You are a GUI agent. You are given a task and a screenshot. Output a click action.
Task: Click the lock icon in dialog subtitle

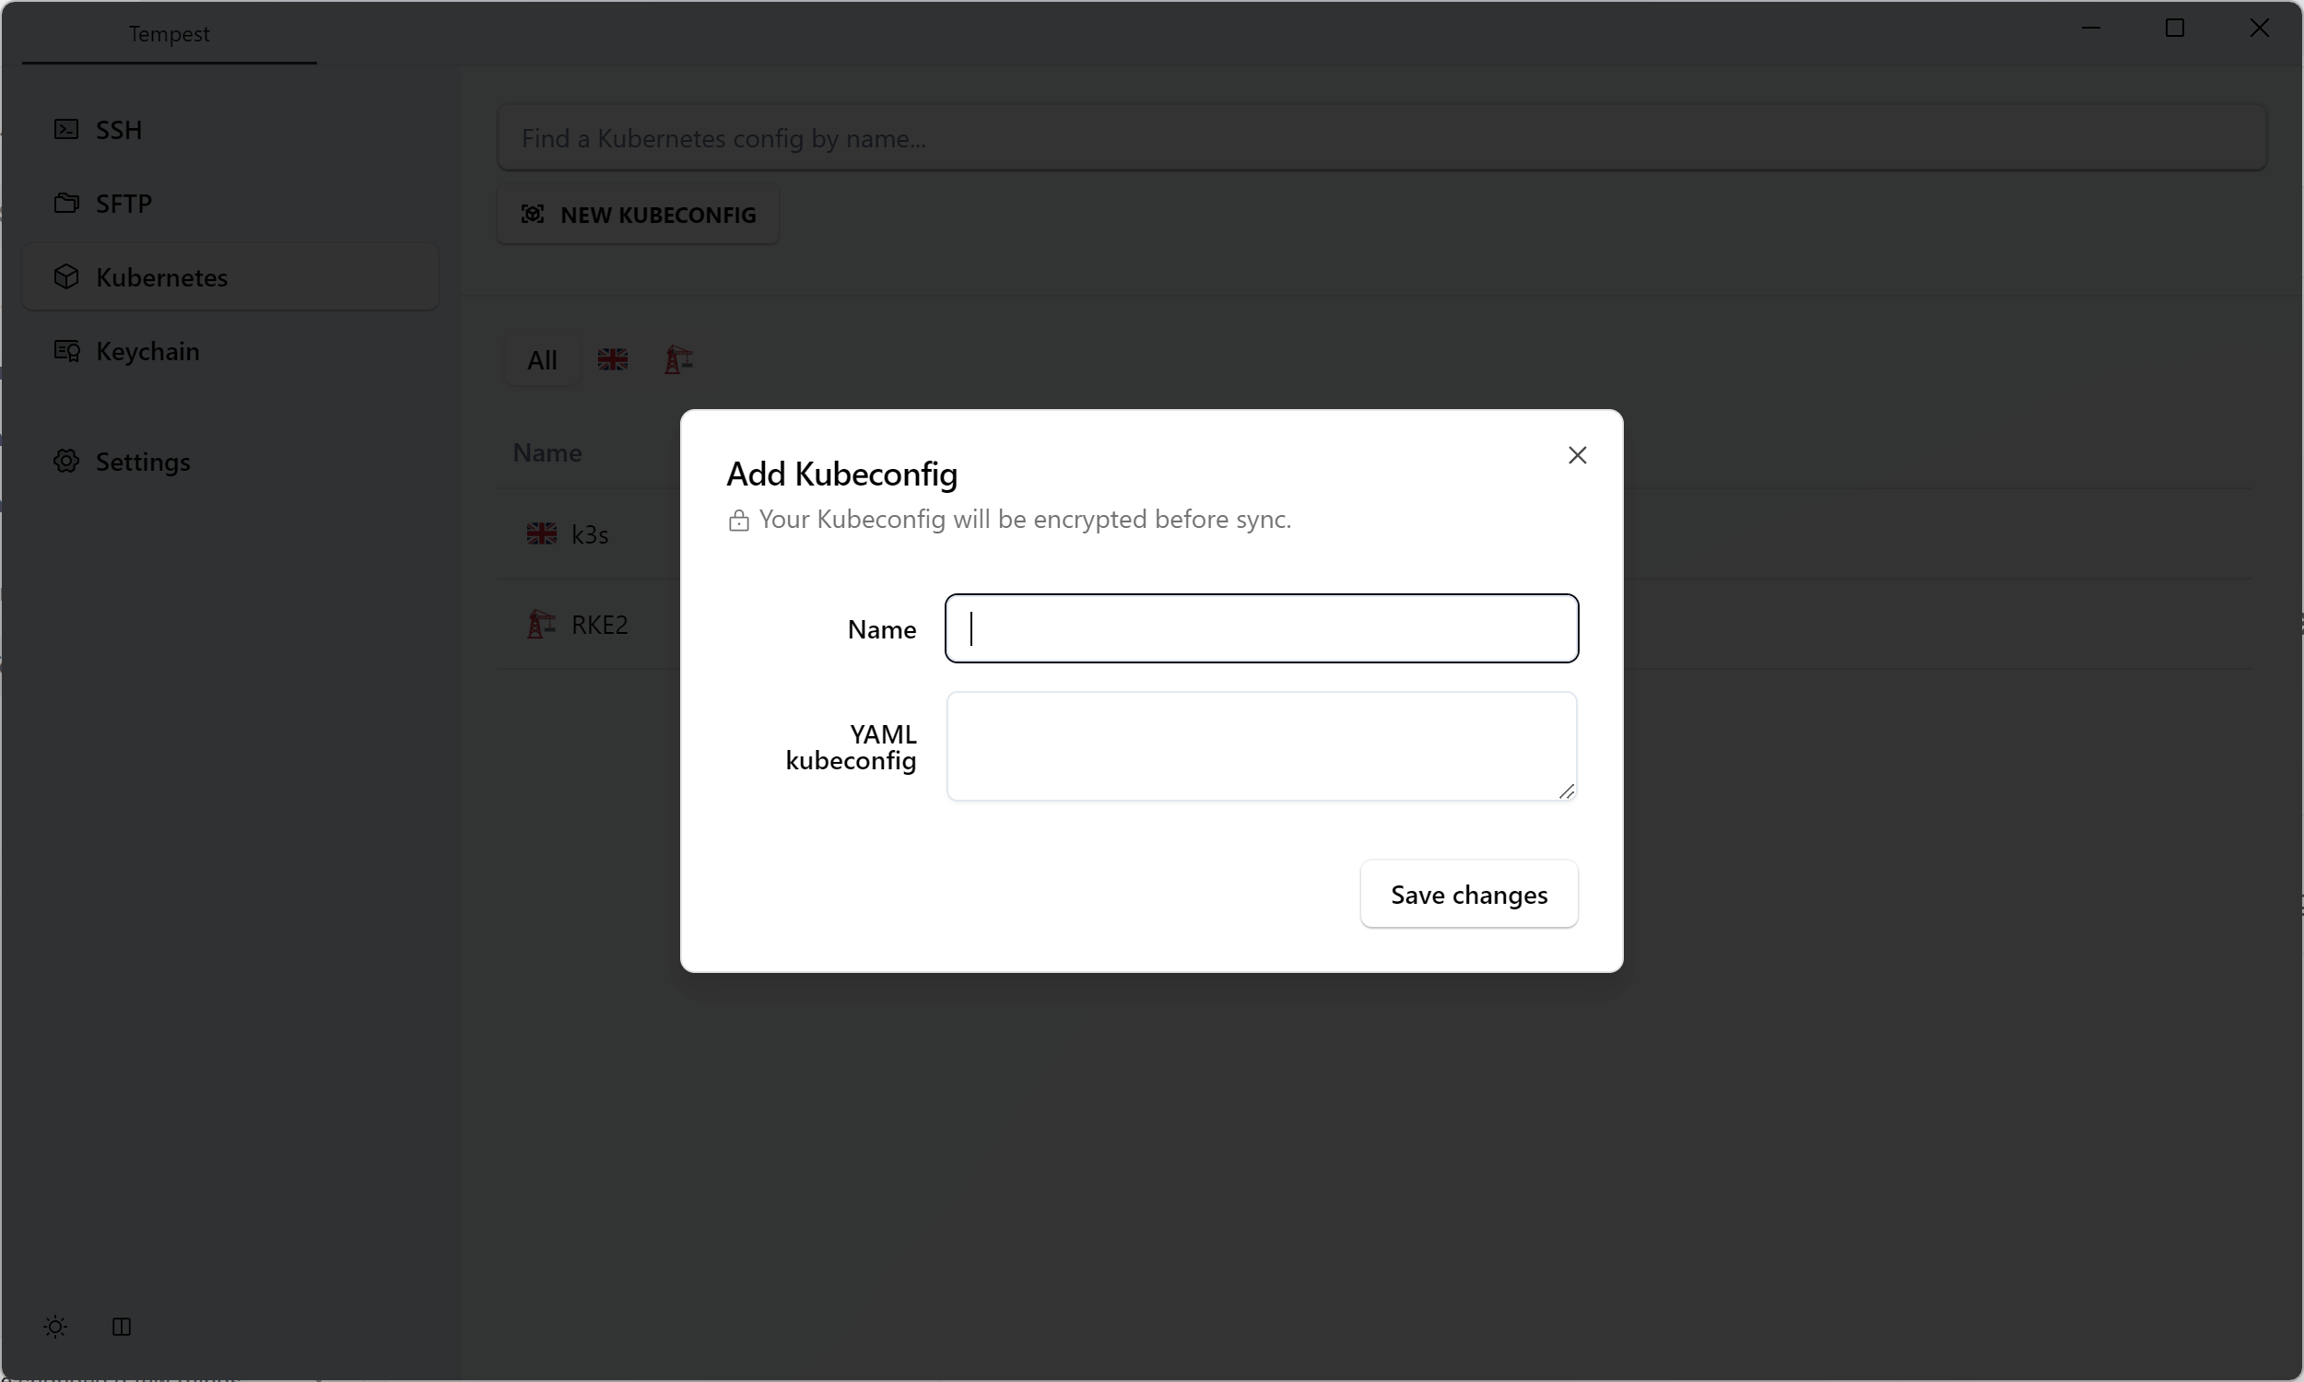click(x=739, y=521)
